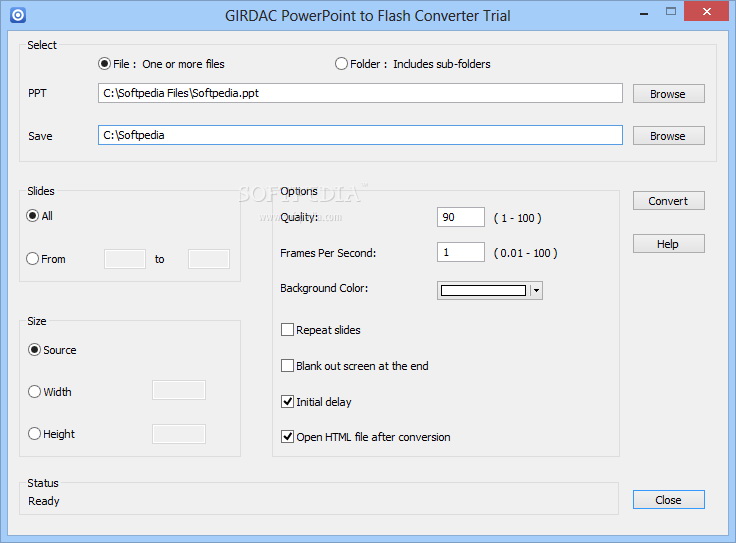Browse for the Save destination folder

pyautogui.click(x=668, y=136)
